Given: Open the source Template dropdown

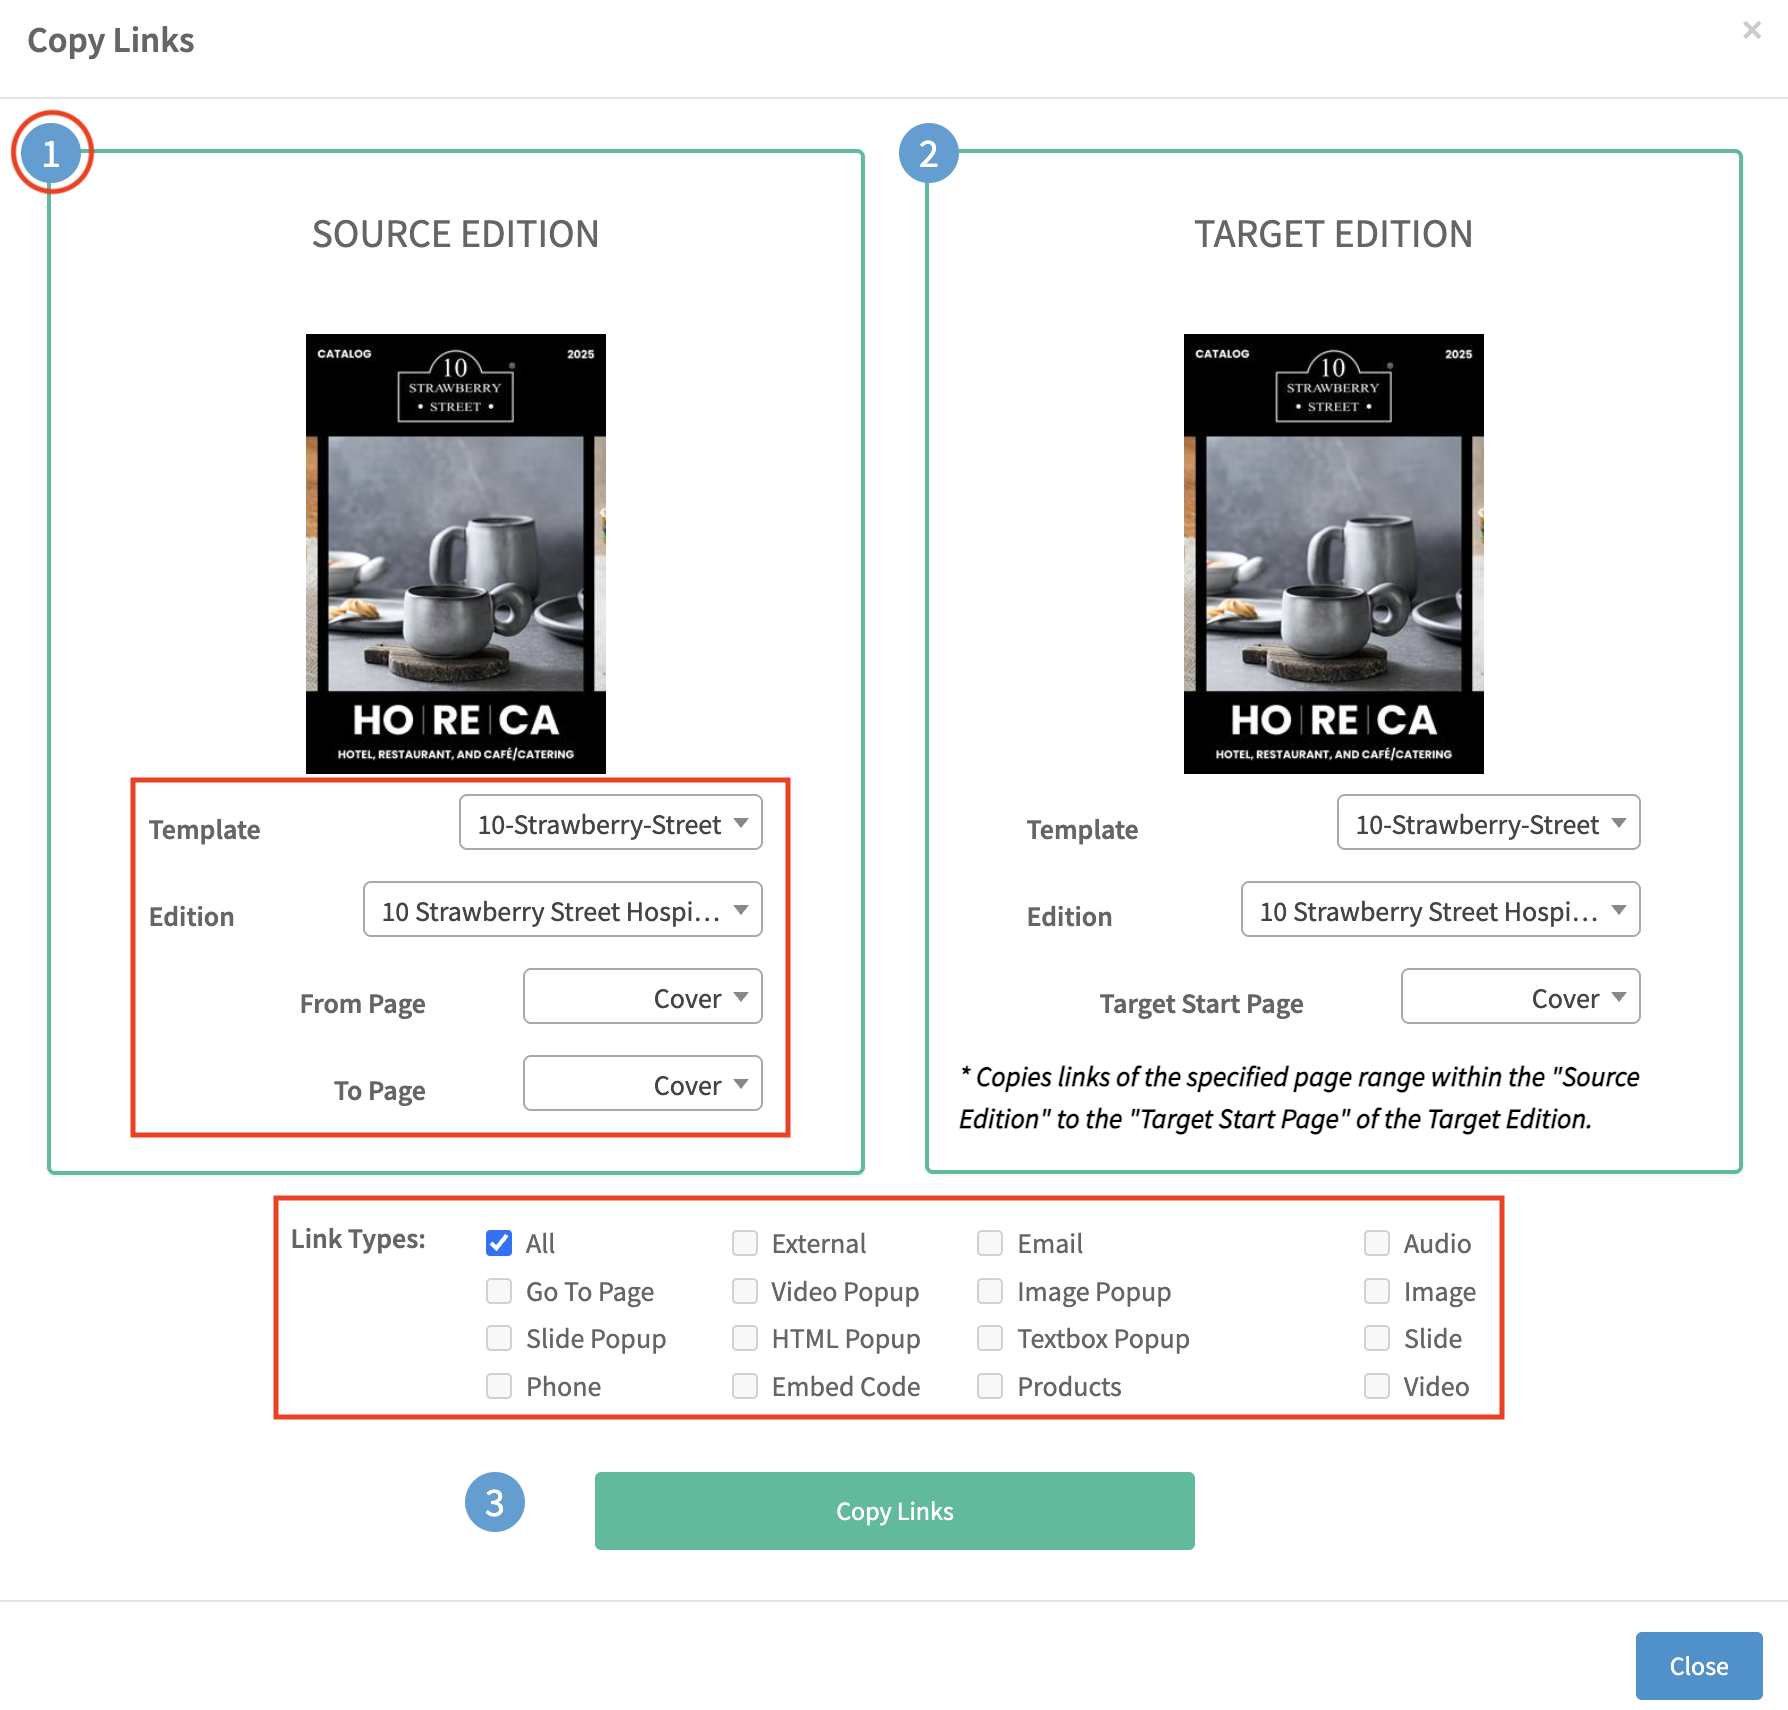Looking at the screenshot, I should 610,823.
